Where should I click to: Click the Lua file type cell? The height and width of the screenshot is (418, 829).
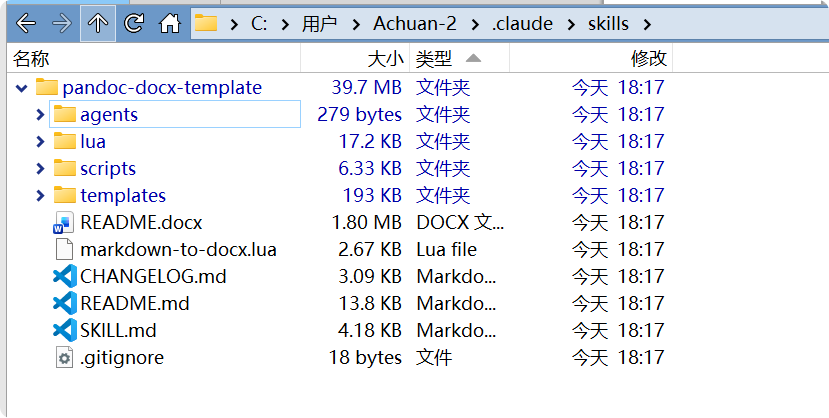tap(446, 249)
